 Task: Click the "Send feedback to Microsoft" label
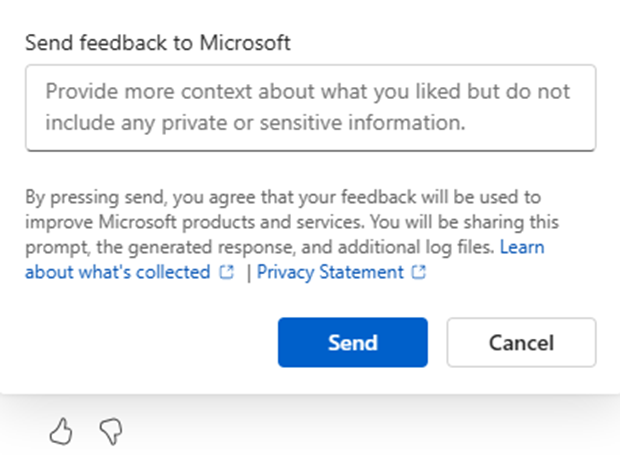(x=158, y=42)
